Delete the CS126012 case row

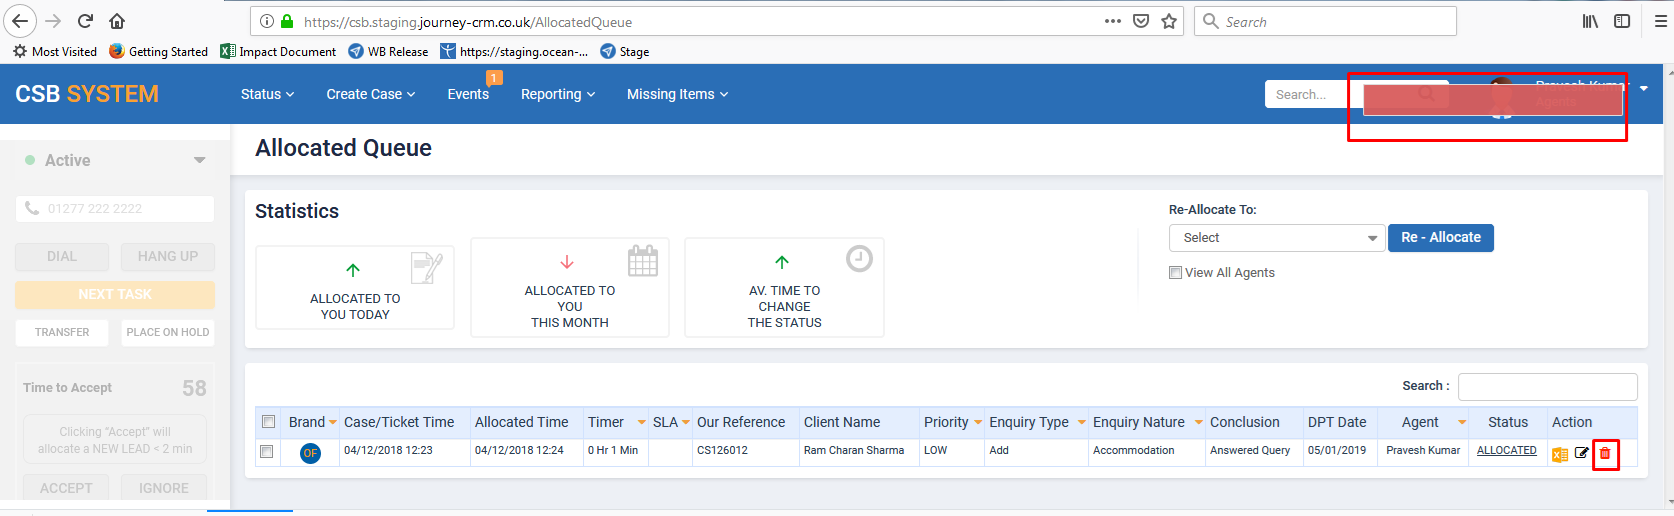(x=1605, y=453)
